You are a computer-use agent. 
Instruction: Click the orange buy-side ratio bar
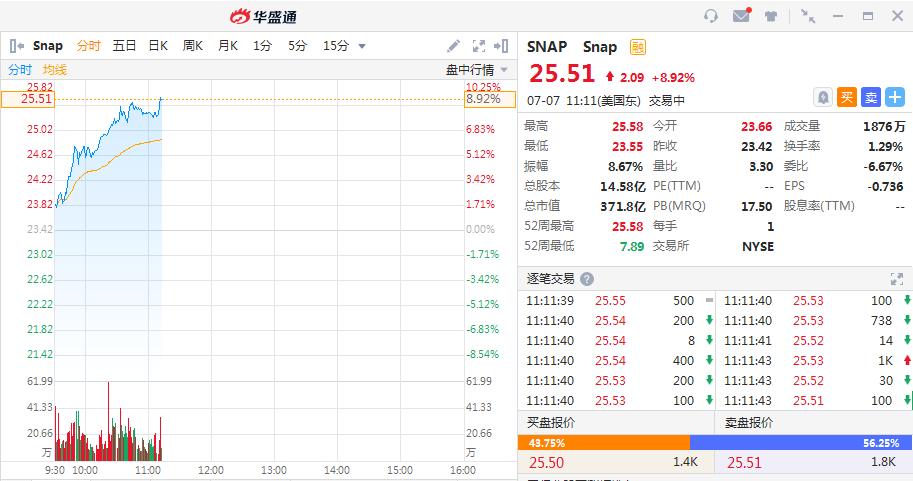[x=603, y=443]
